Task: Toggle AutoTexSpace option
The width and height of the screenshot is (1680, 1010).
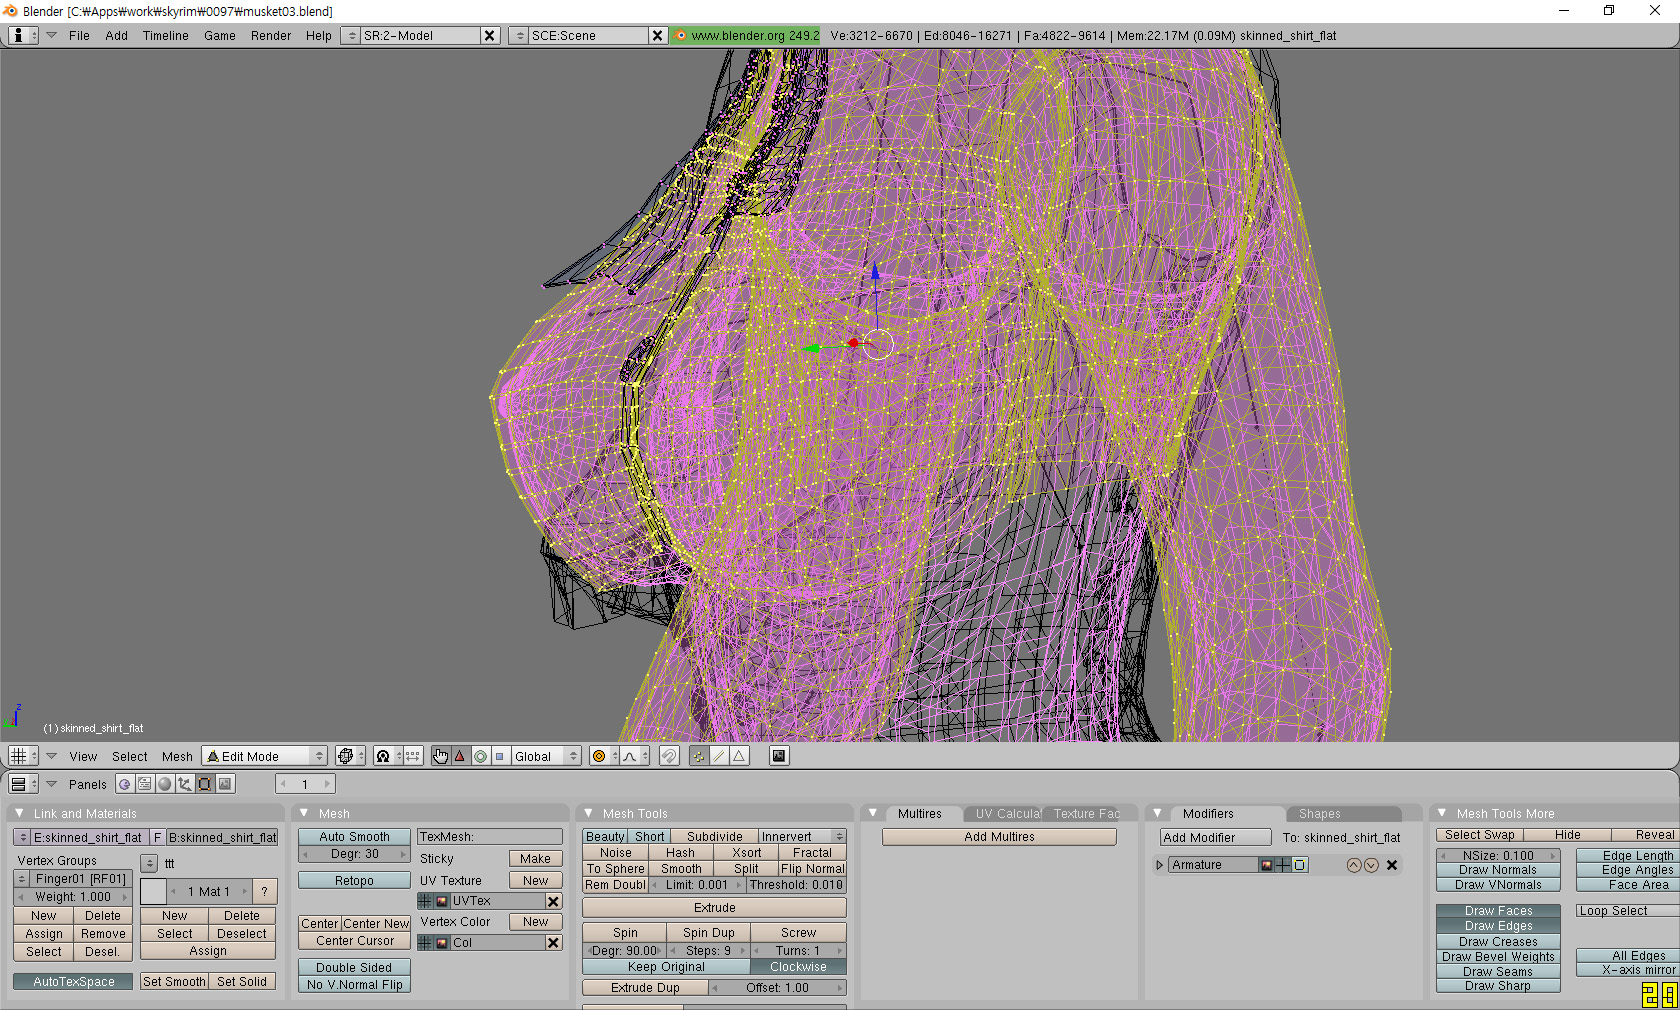Action: 73,982
